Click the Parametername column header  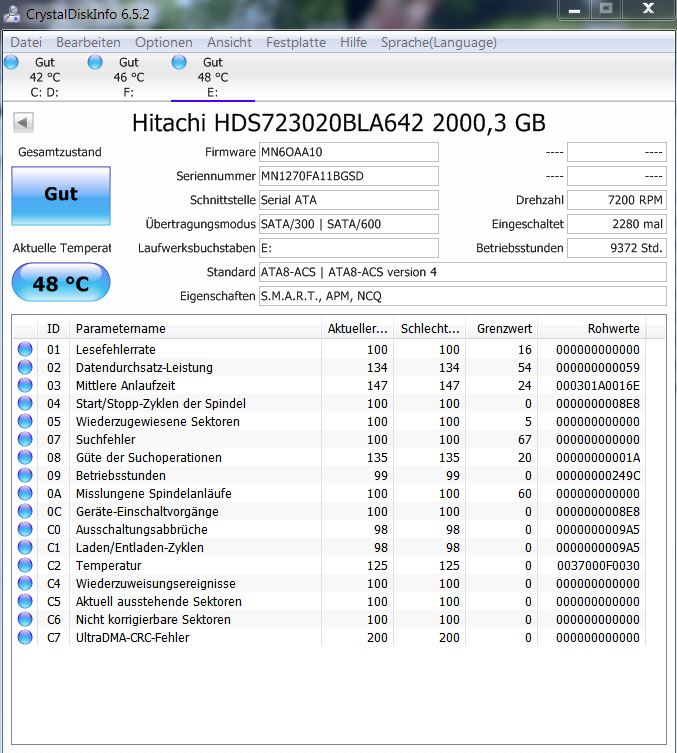click(x=195, y=328)
